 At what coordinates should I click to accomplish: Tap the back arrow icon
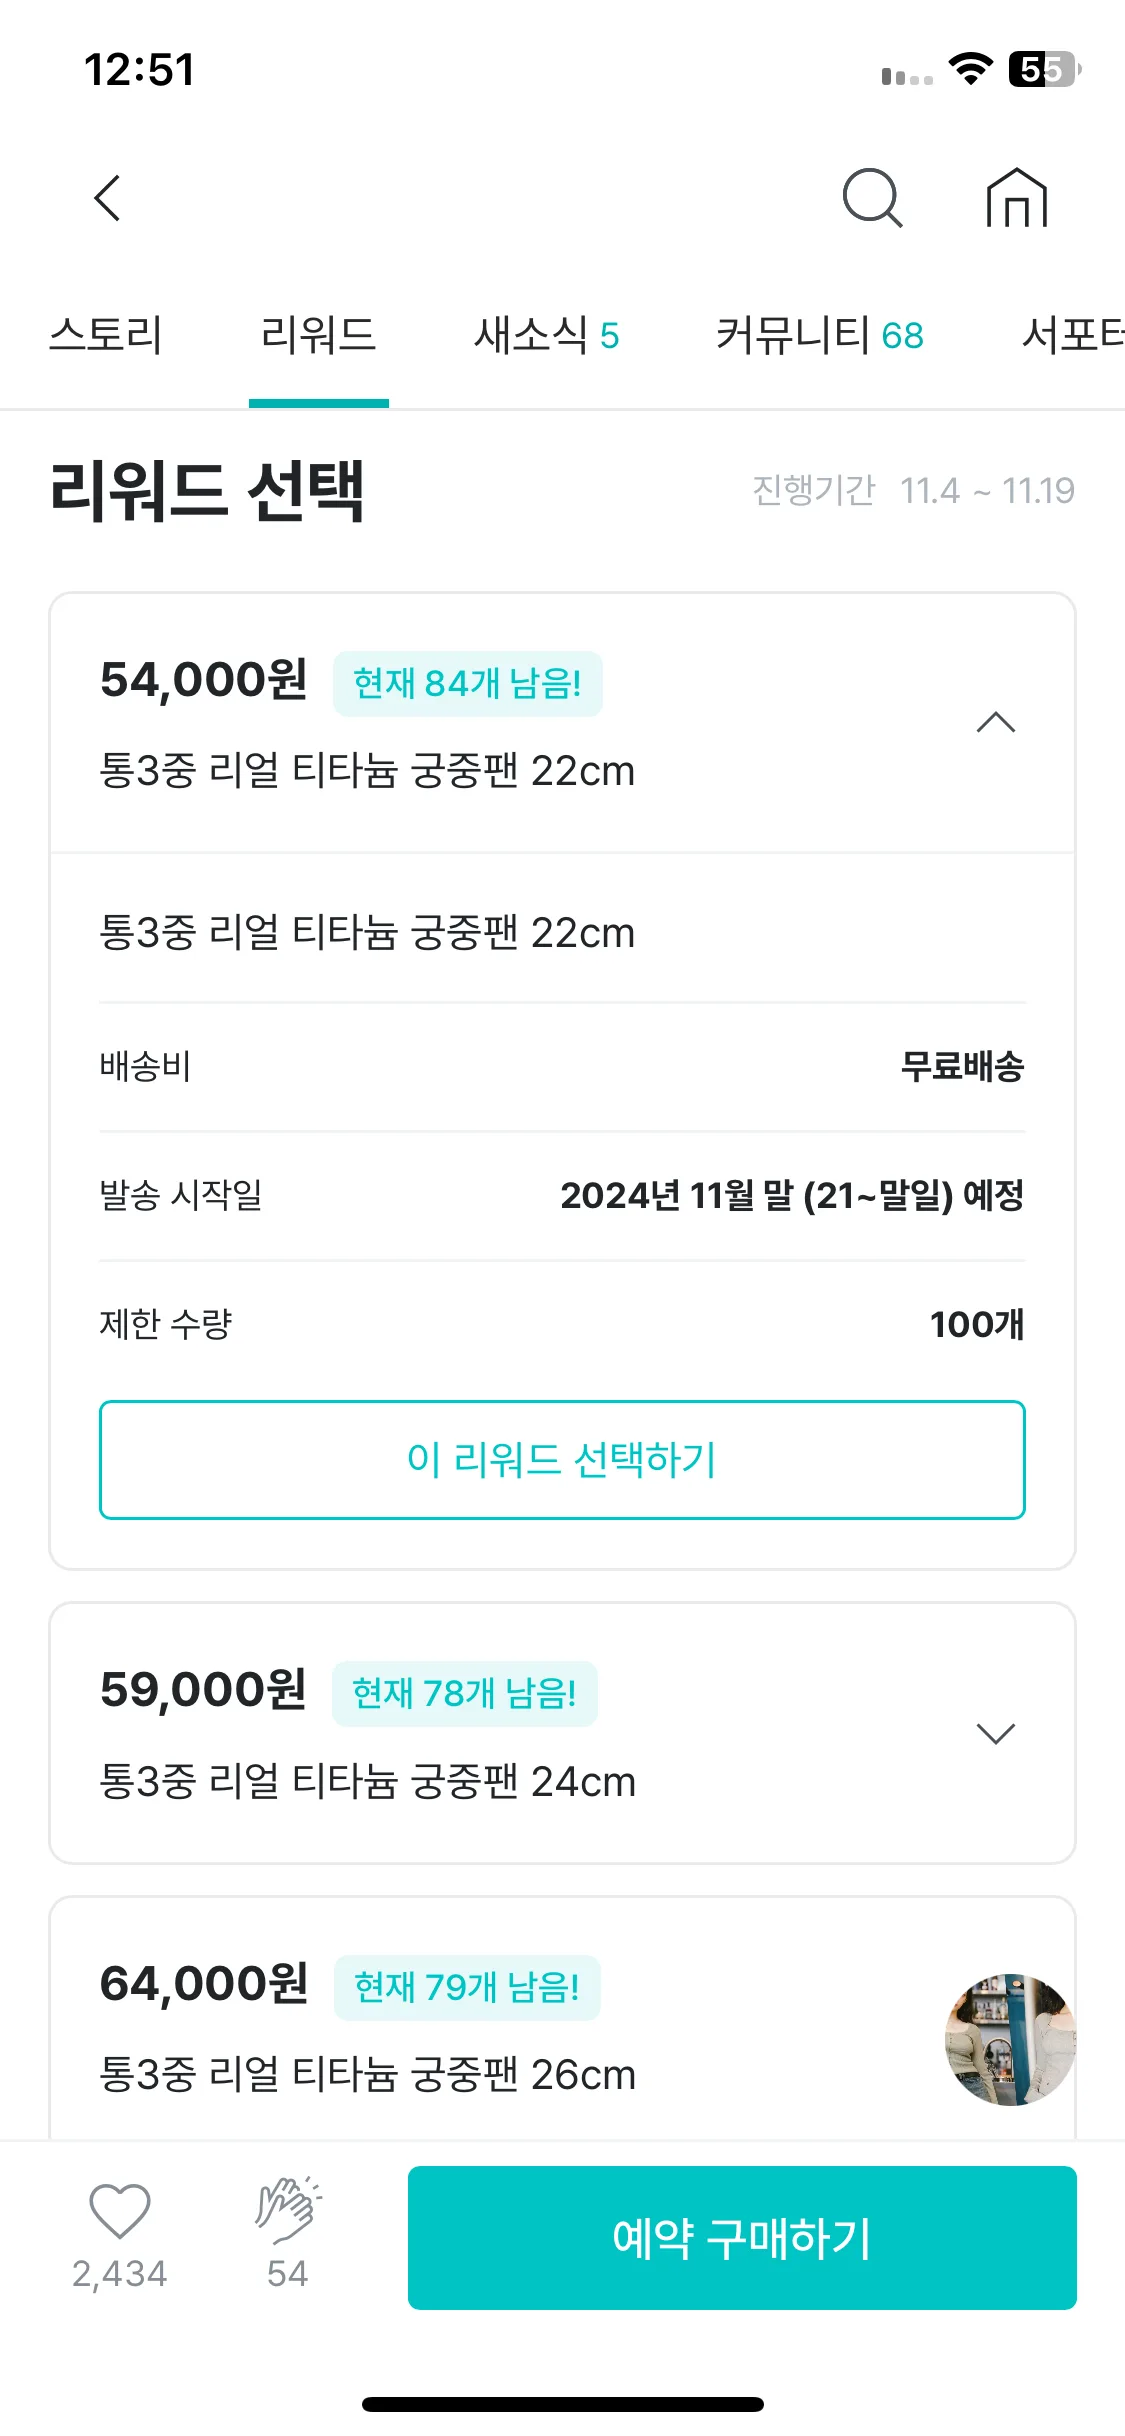point(108,198)
